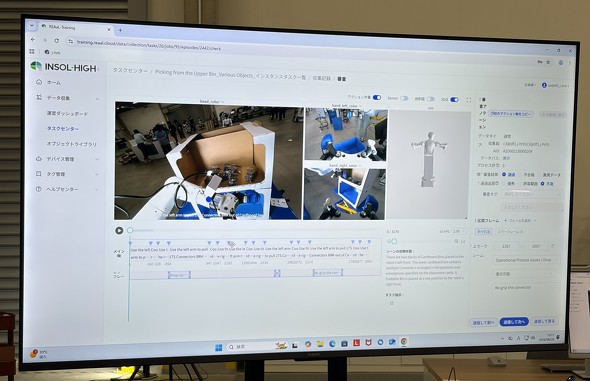Toggle the 2D/3D view switch
The width and height of the screenshot is (590, 381).
pyautogui.click(x=455, y=100)
